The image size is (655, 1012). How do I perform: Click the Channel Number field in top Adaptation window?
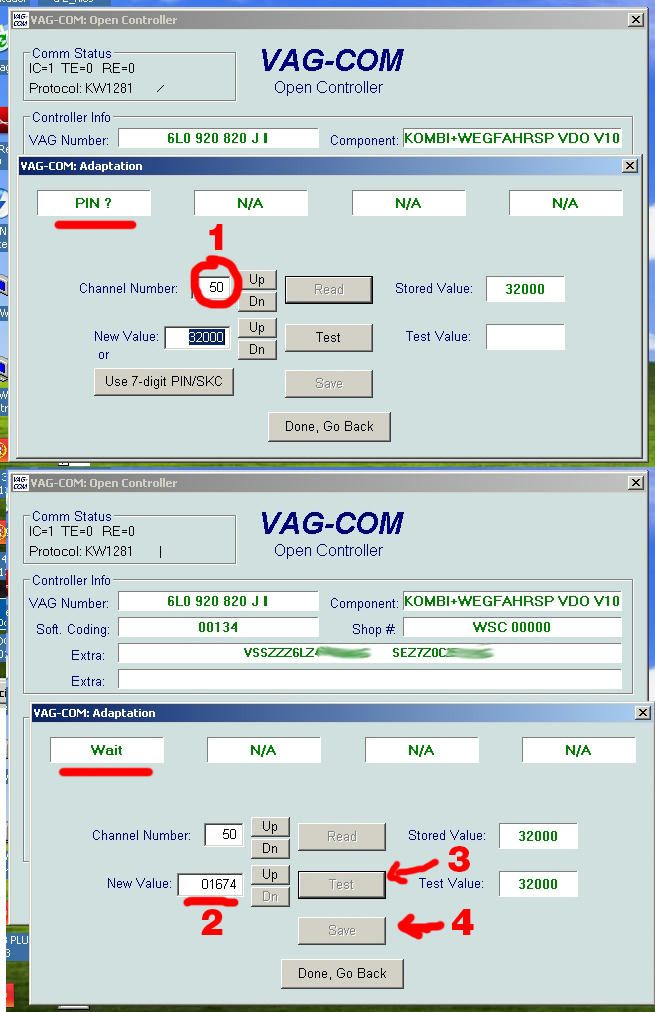(216, 287)
